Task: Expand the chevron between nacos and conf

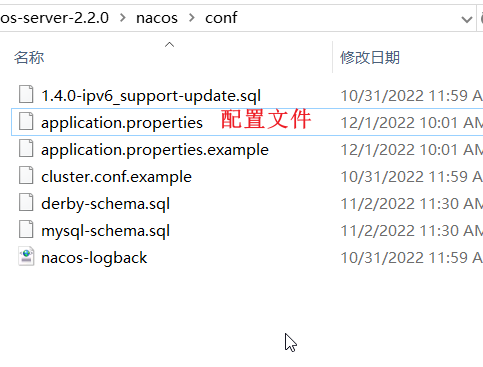Action: point(192,18)
